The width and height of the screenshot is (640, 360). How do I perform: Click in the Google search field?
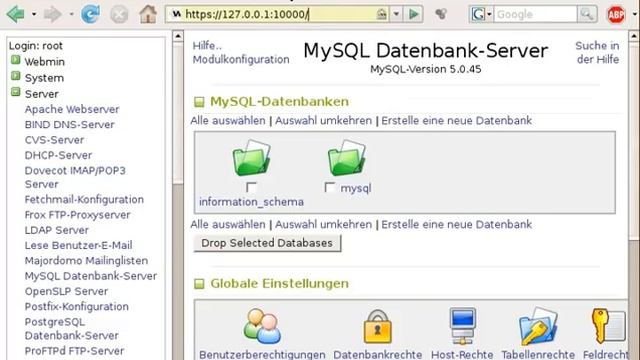(x=535, y=14)
